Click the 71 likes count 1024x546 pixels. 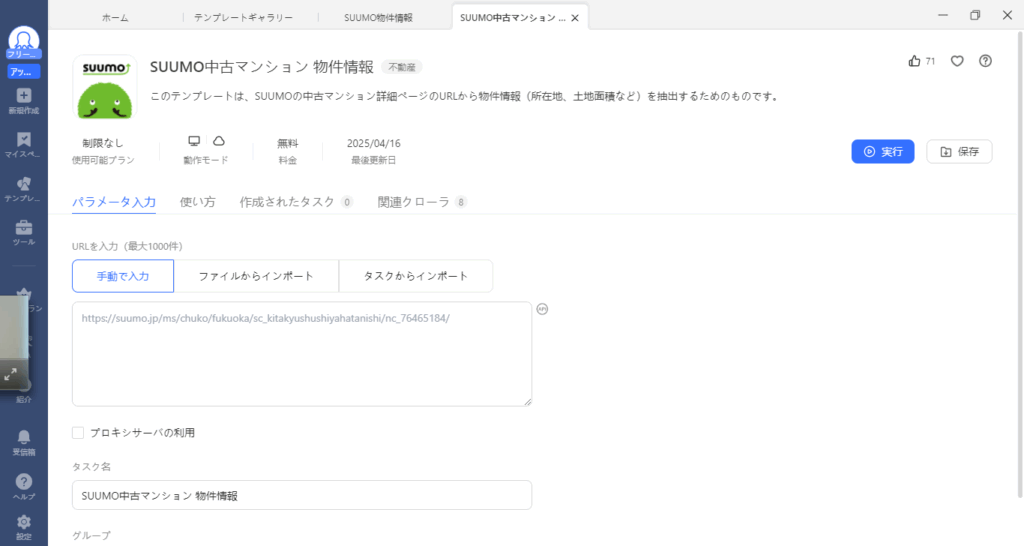tap(931, 61)
